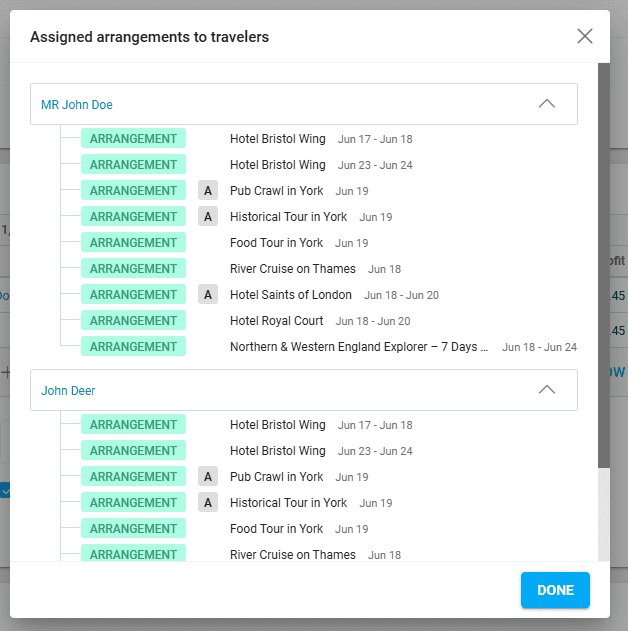The height and width of the screenshot is (631, 628).
Task: Select Hotel Royal Court arrangement name
Action: tap(277, 321)
